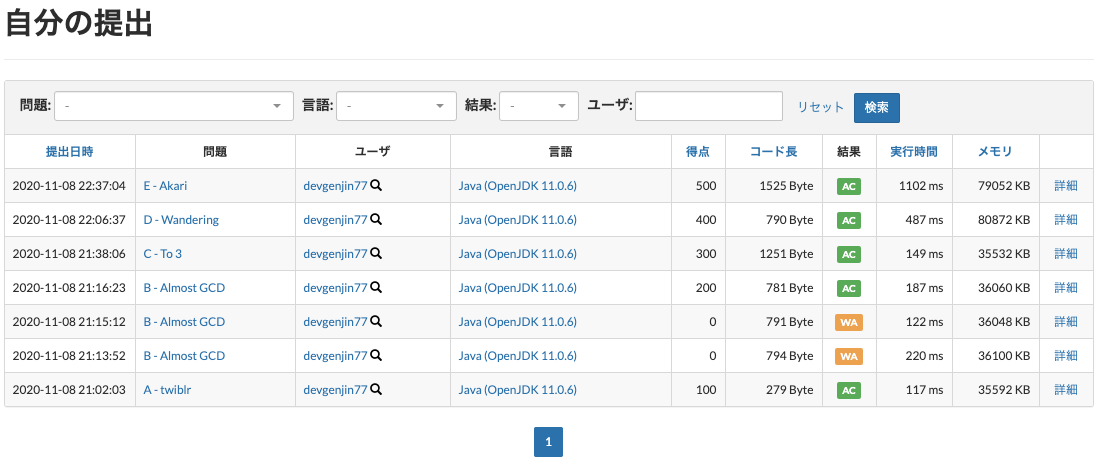Viewport: 1114px width, 473px height.
Task: Select the 自分の提出 page heading
Action: [80, 25]
